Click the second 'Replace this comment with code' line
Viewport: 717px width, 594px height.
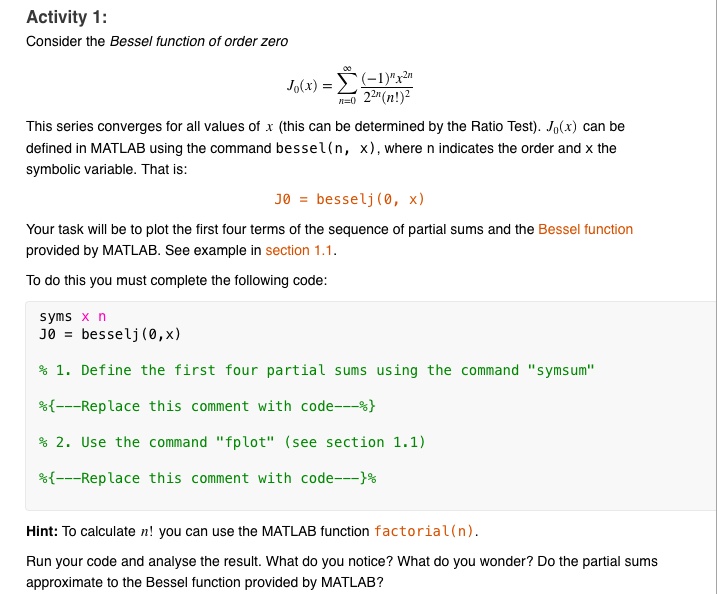pos(208,478)
